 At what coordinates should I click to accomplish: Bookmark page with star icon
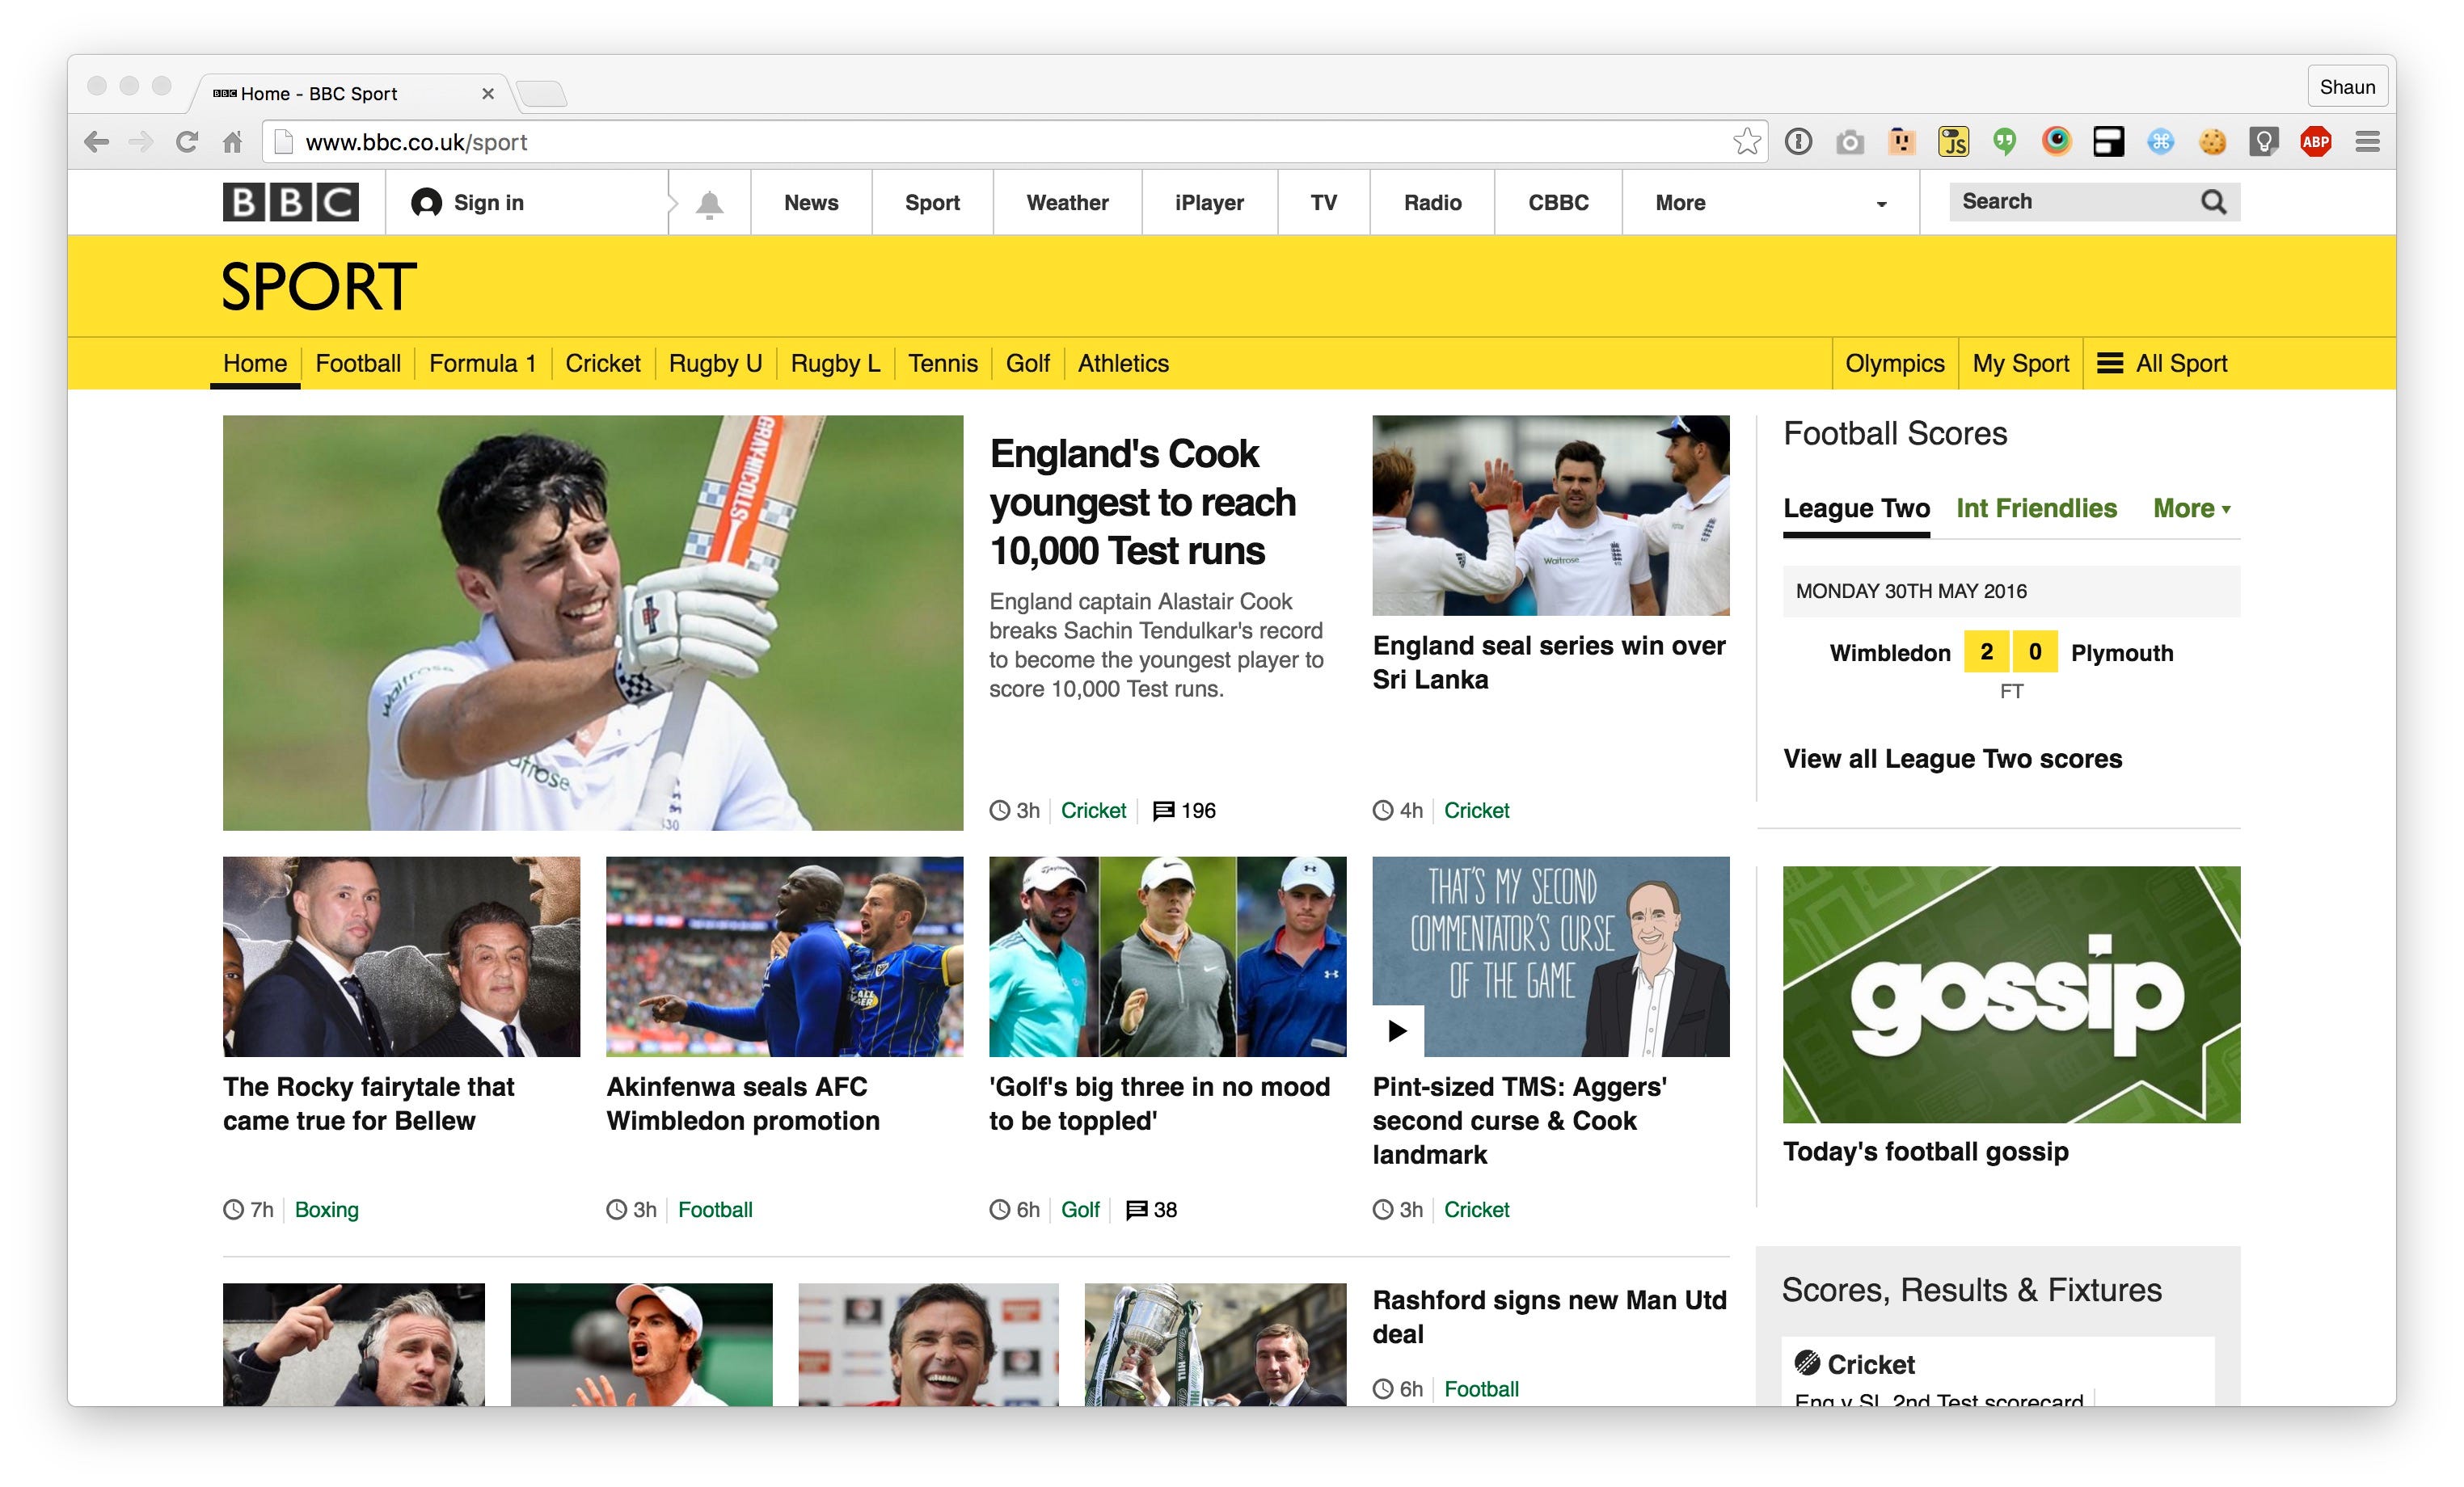tap(1746, 142)
